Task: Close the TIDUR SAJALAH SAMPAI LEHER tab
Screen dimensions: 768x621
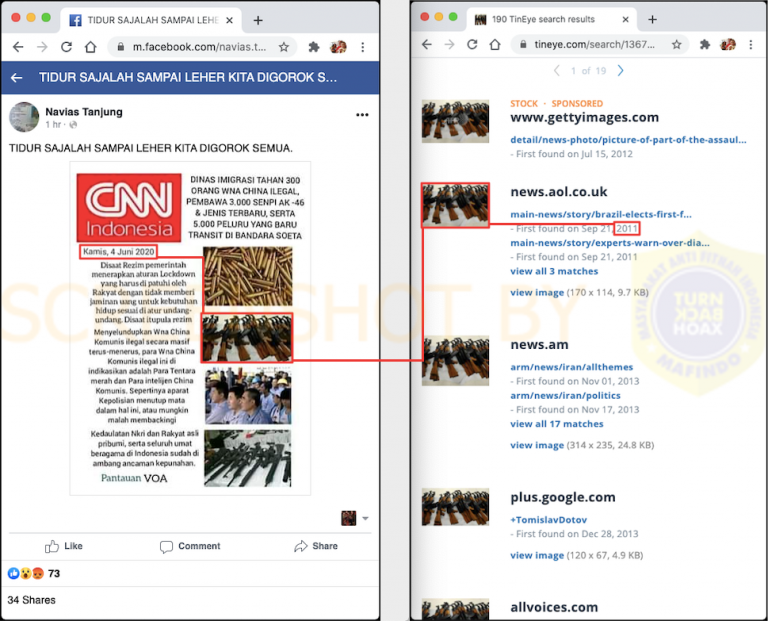Action: (x=229, y=21)
